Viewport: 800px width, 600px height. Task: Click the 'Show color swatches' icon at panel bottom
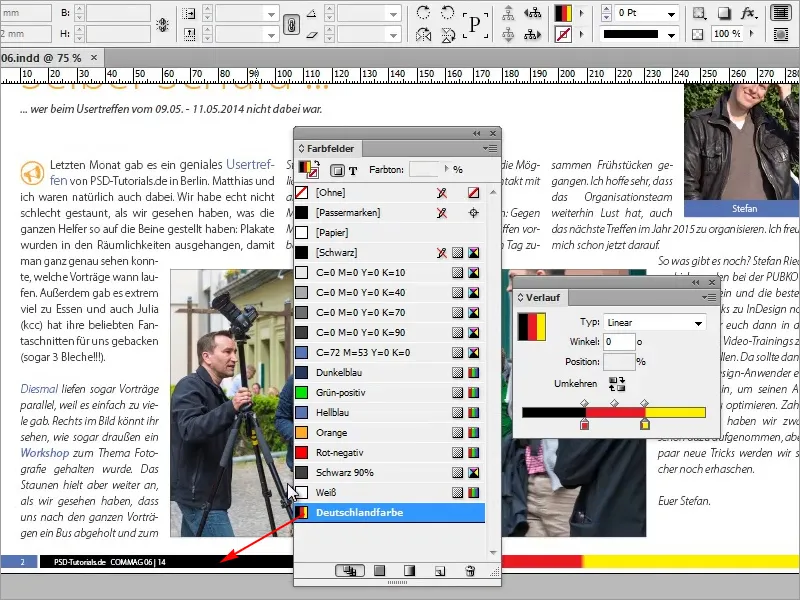pos(377,570)
